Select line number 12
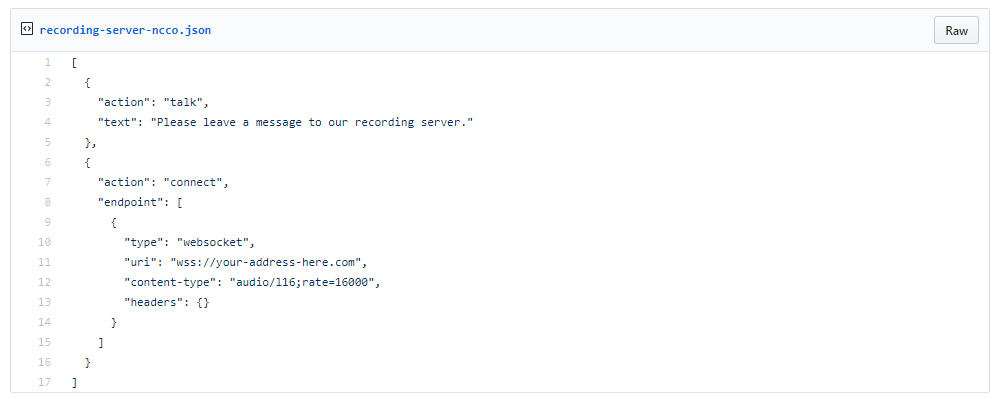The image size is (998, 399). click(45, 282)
